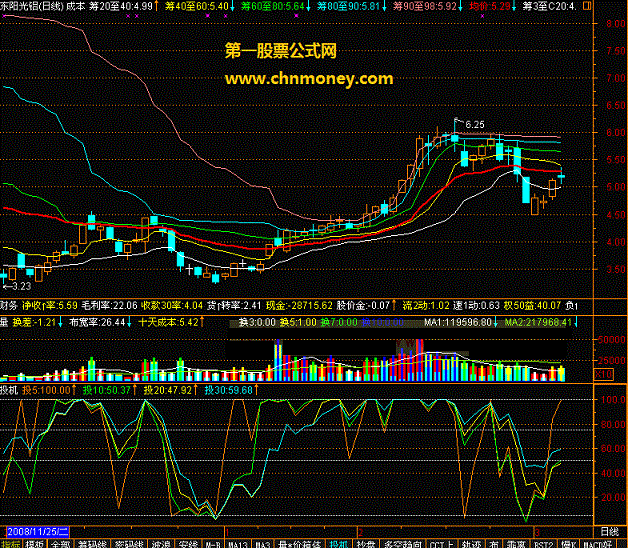Click the 净收率:5.59 value

pyautogui.click(x=50, y=306)
